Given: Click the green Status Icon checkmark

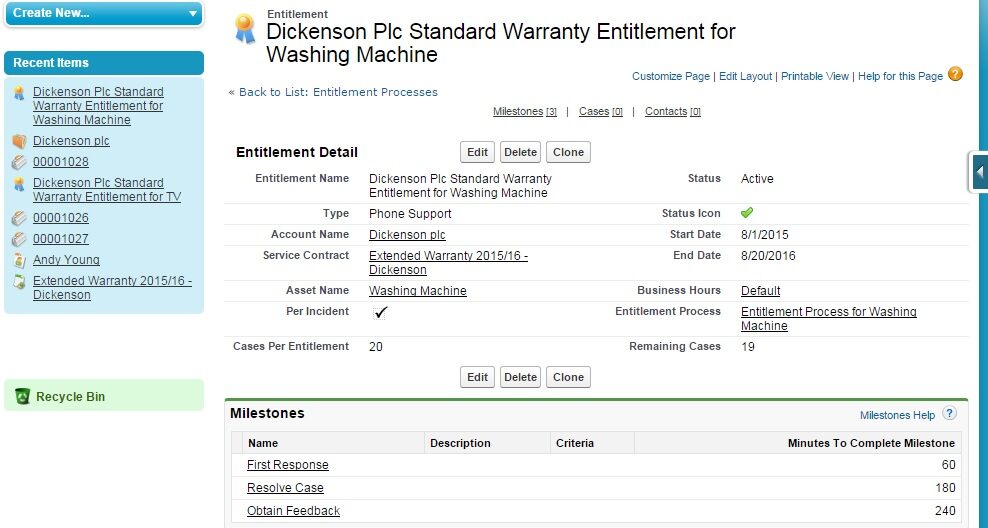Looking at the screenshot, I should [x=747, y=213].
